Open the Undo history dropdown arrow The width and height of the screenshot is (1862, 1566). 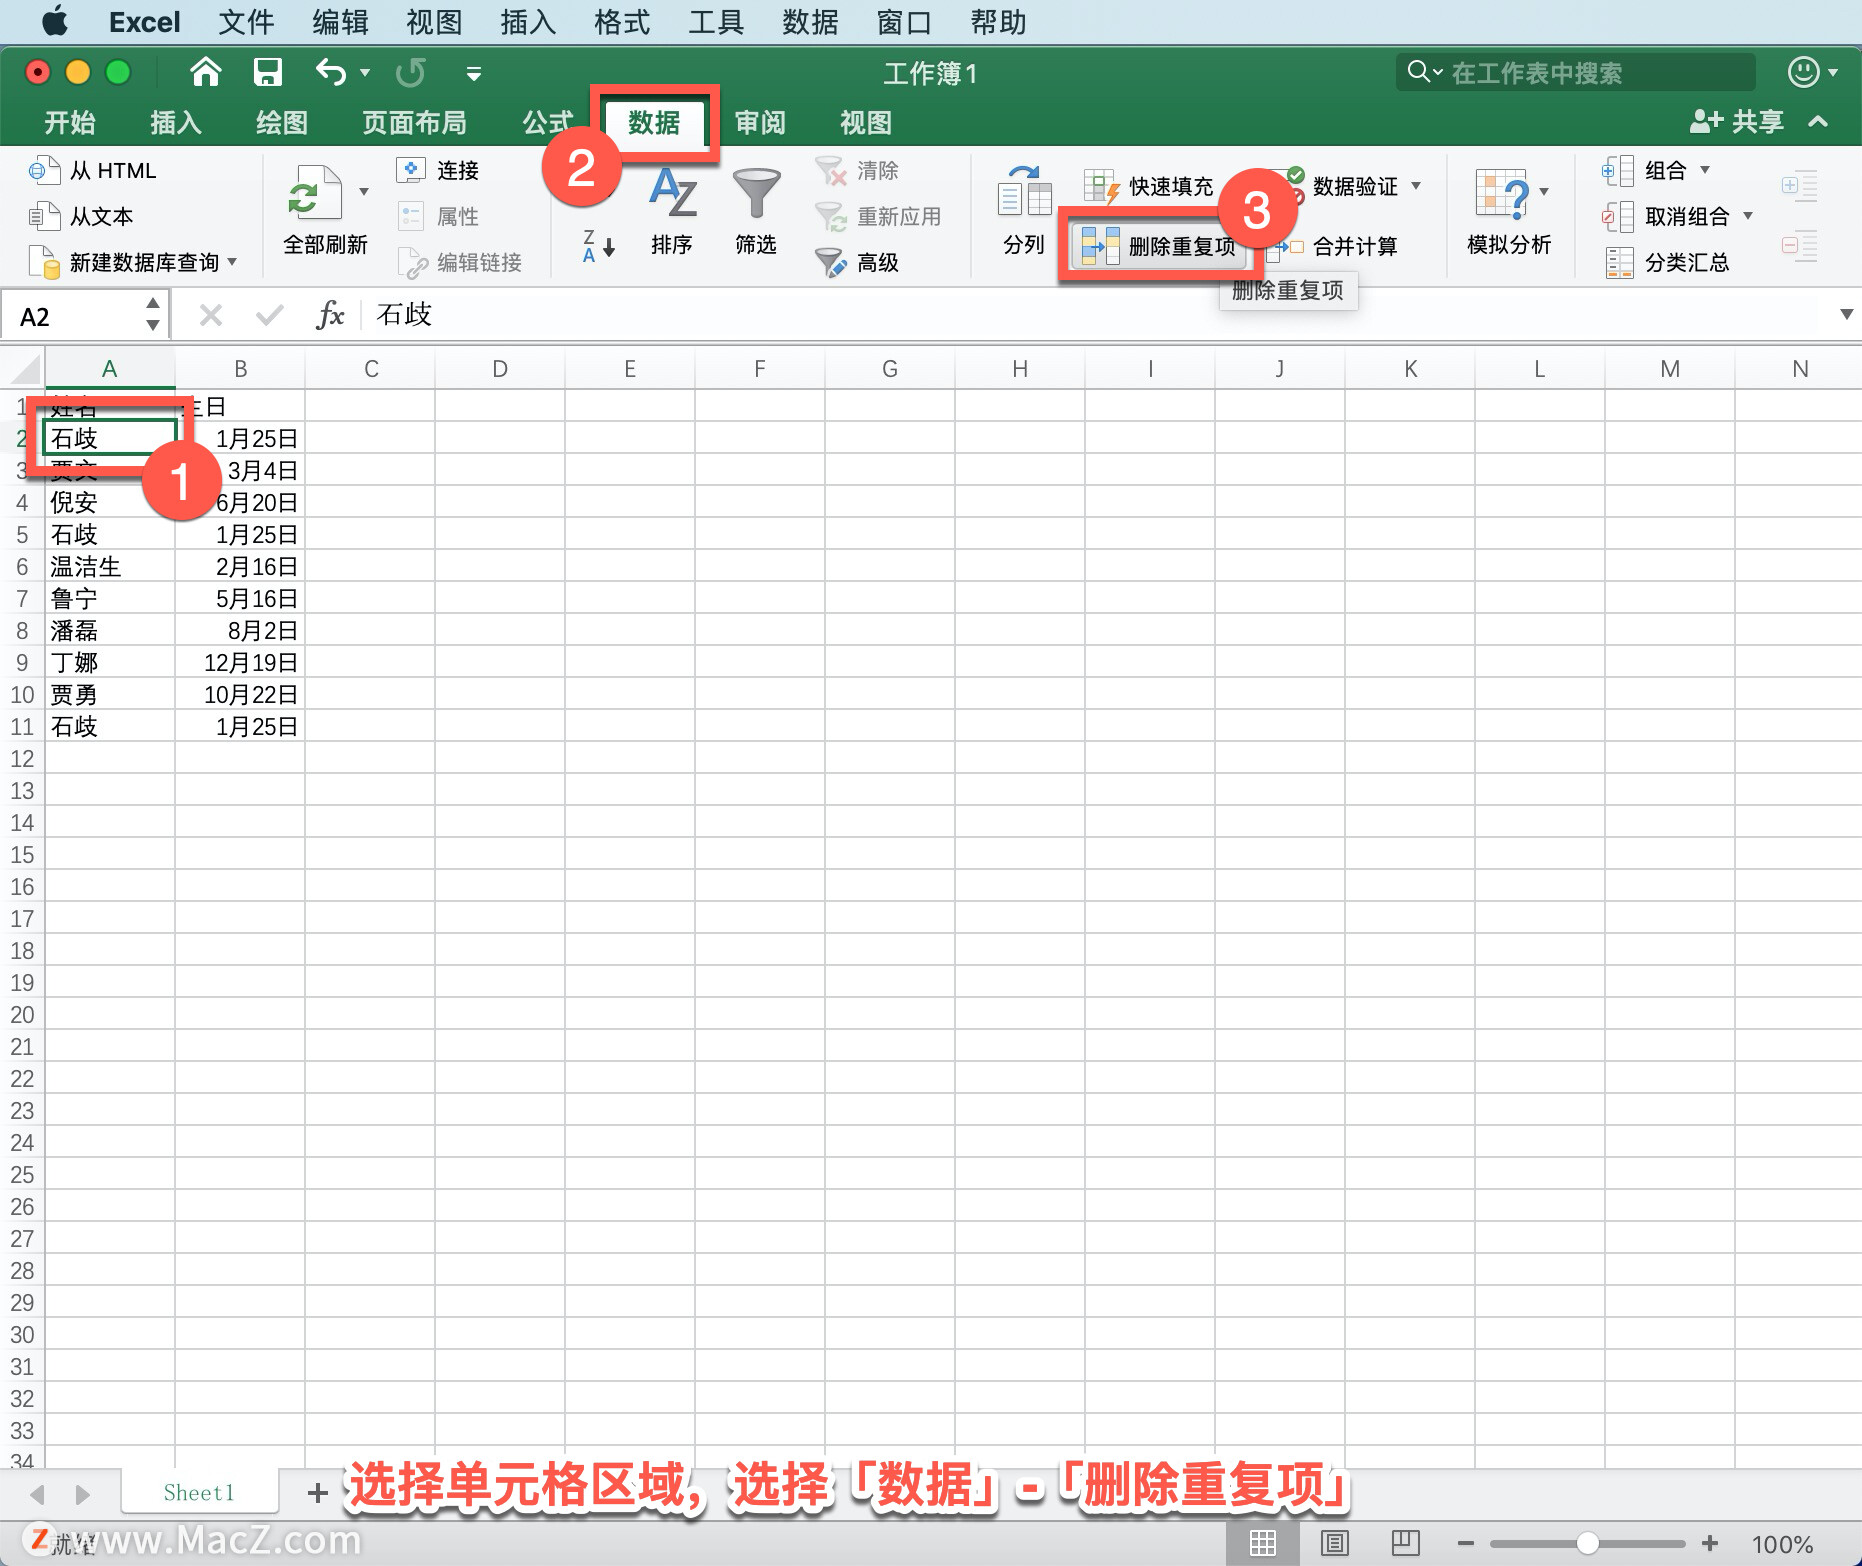coord(365,73)
